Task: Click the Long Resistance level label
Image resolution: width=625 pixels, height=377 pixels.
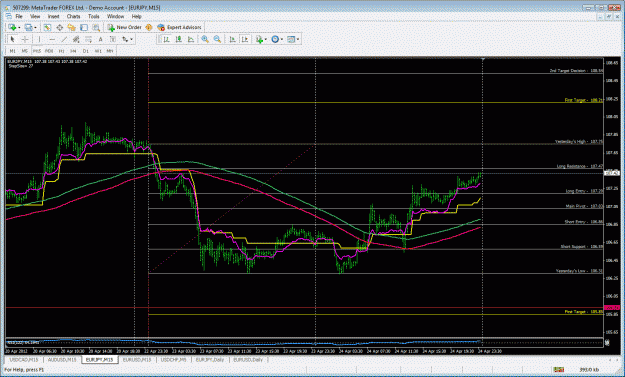Action: [580, 166]
